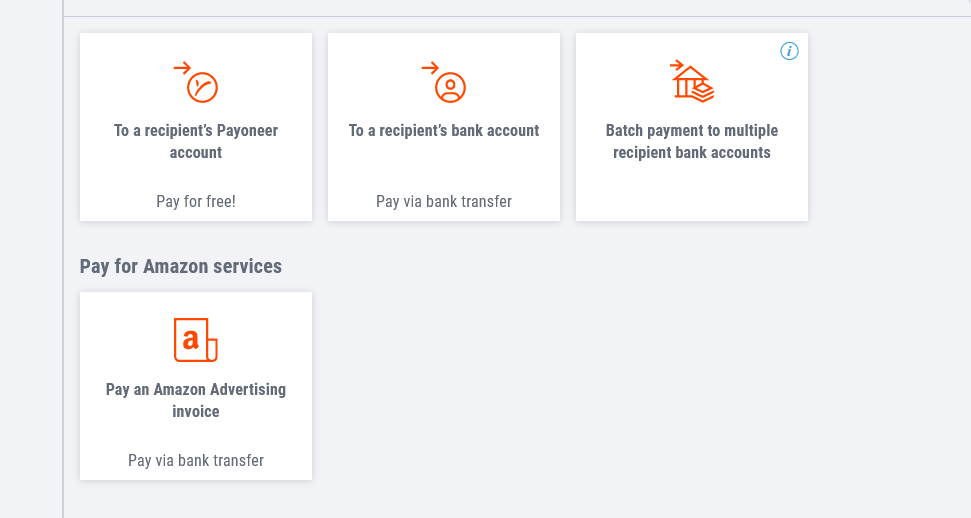Click the letter "a" in Amazon invoice icon
971x518 pixels.
191,338
